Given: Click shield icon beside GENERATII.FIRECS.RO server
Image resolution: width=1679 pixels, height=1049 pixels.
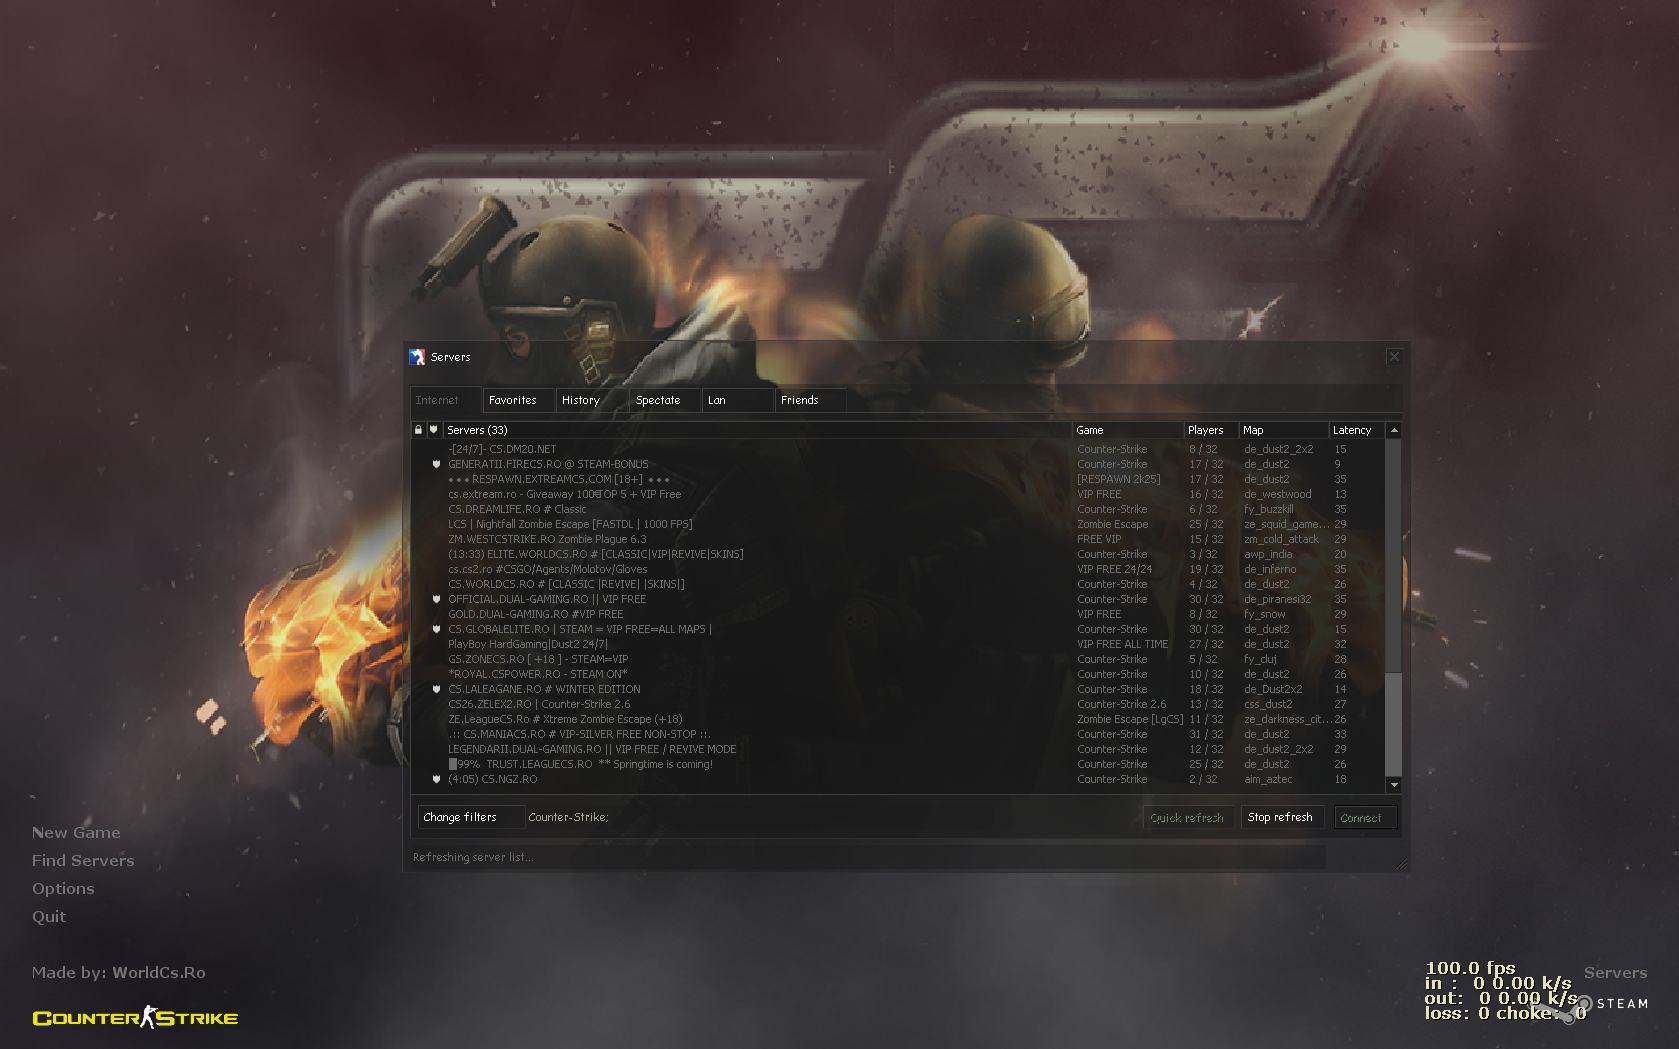Looking at the screenshot, I should [x=436, y=464].
